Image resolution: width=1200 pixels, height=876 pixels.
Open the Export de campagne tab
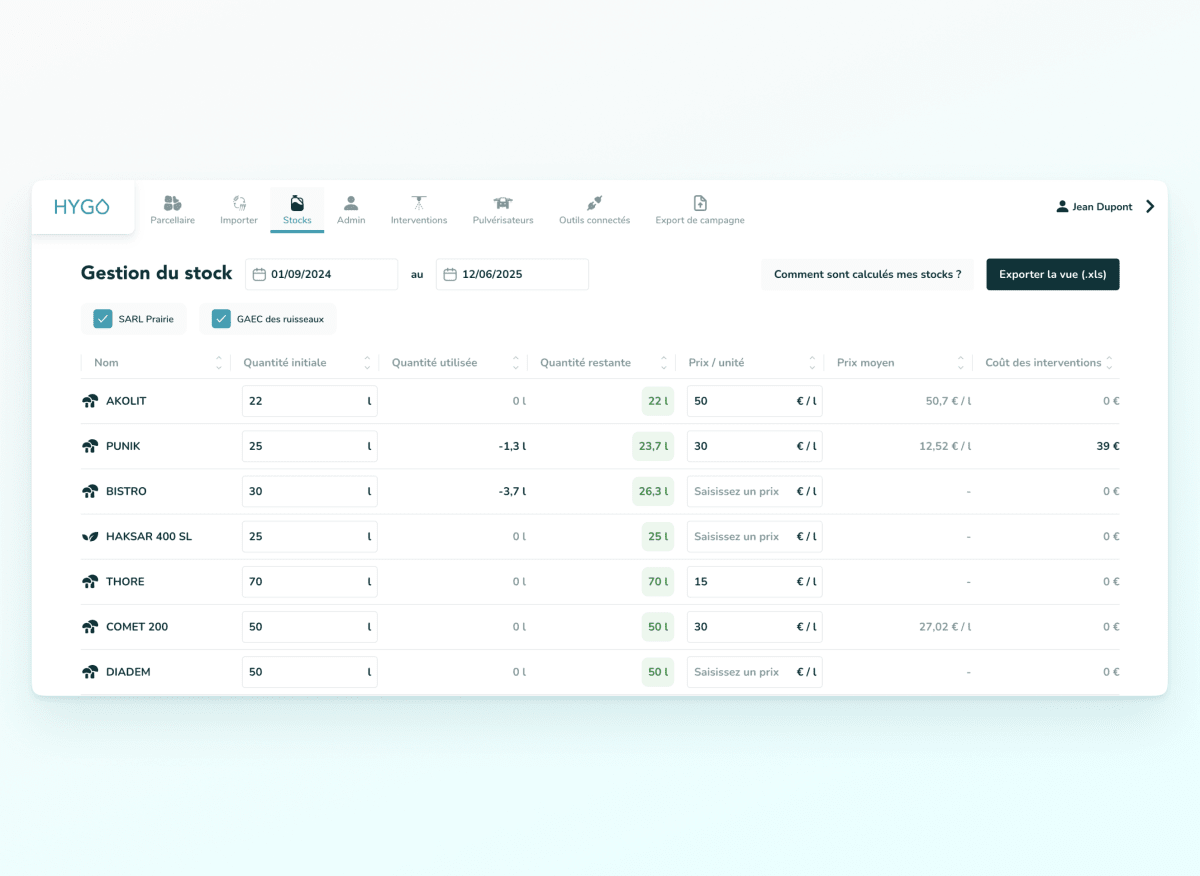click(x=700, y=210)
